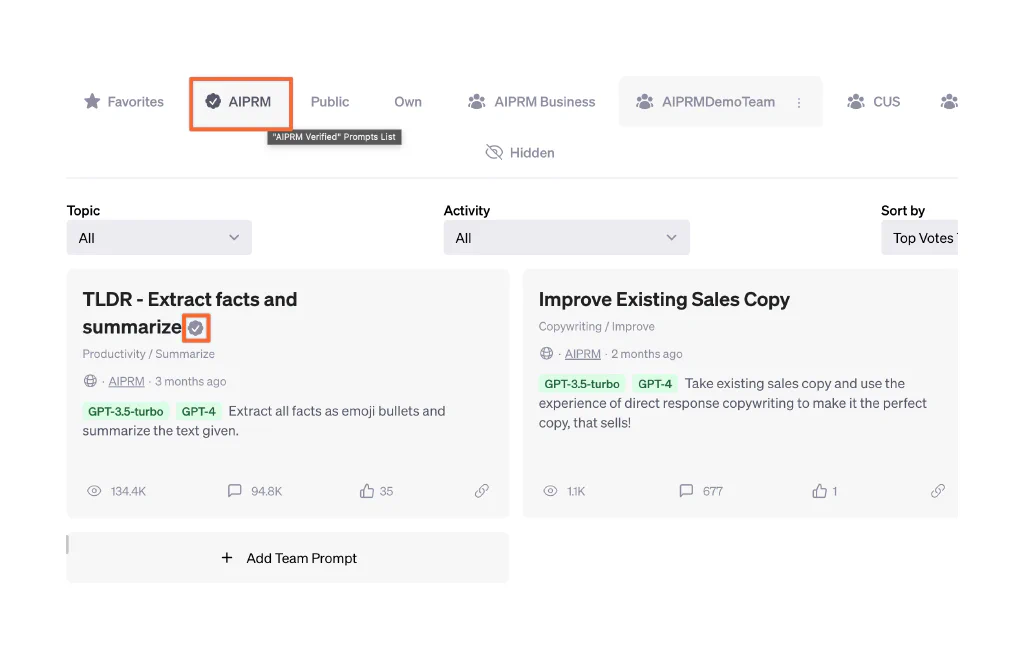The height and width of the screenshot is (653, 1024).
Task: Click the Add Team Prompt button
Action: click(288, 558)
